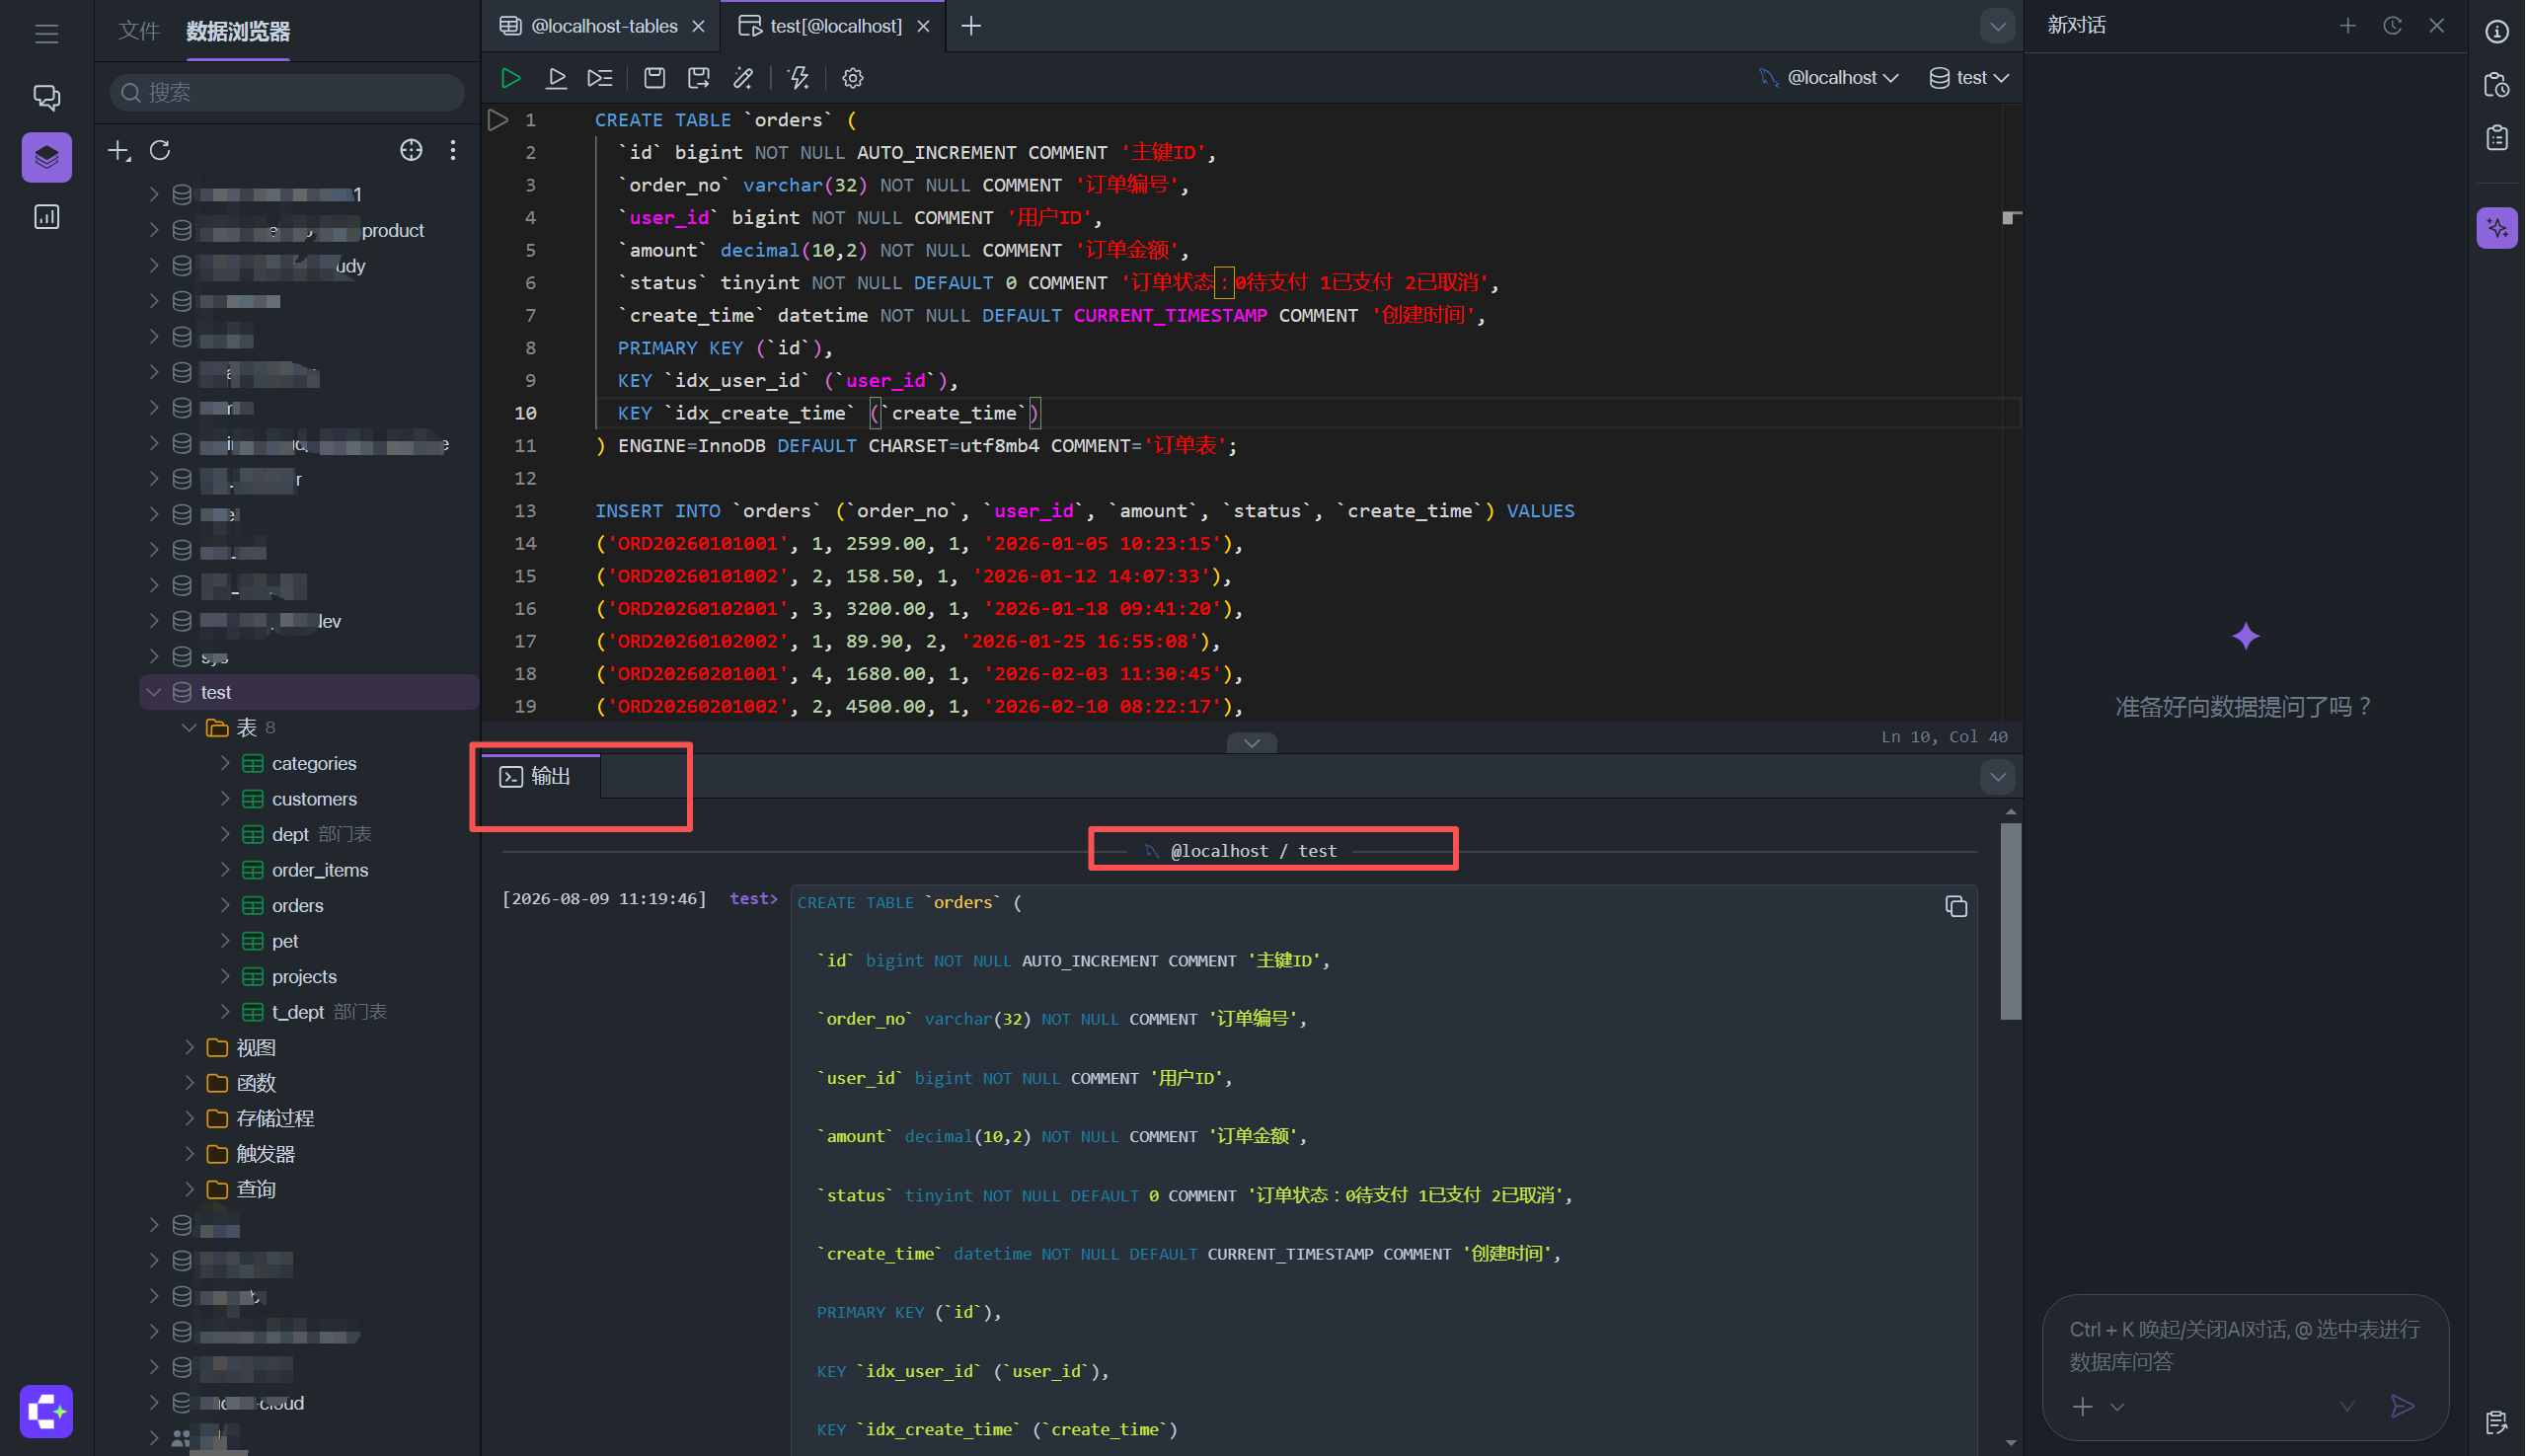Click the run-selected-statement icon in toolbar
The image size is (2526, 1456).
point(556,78)
